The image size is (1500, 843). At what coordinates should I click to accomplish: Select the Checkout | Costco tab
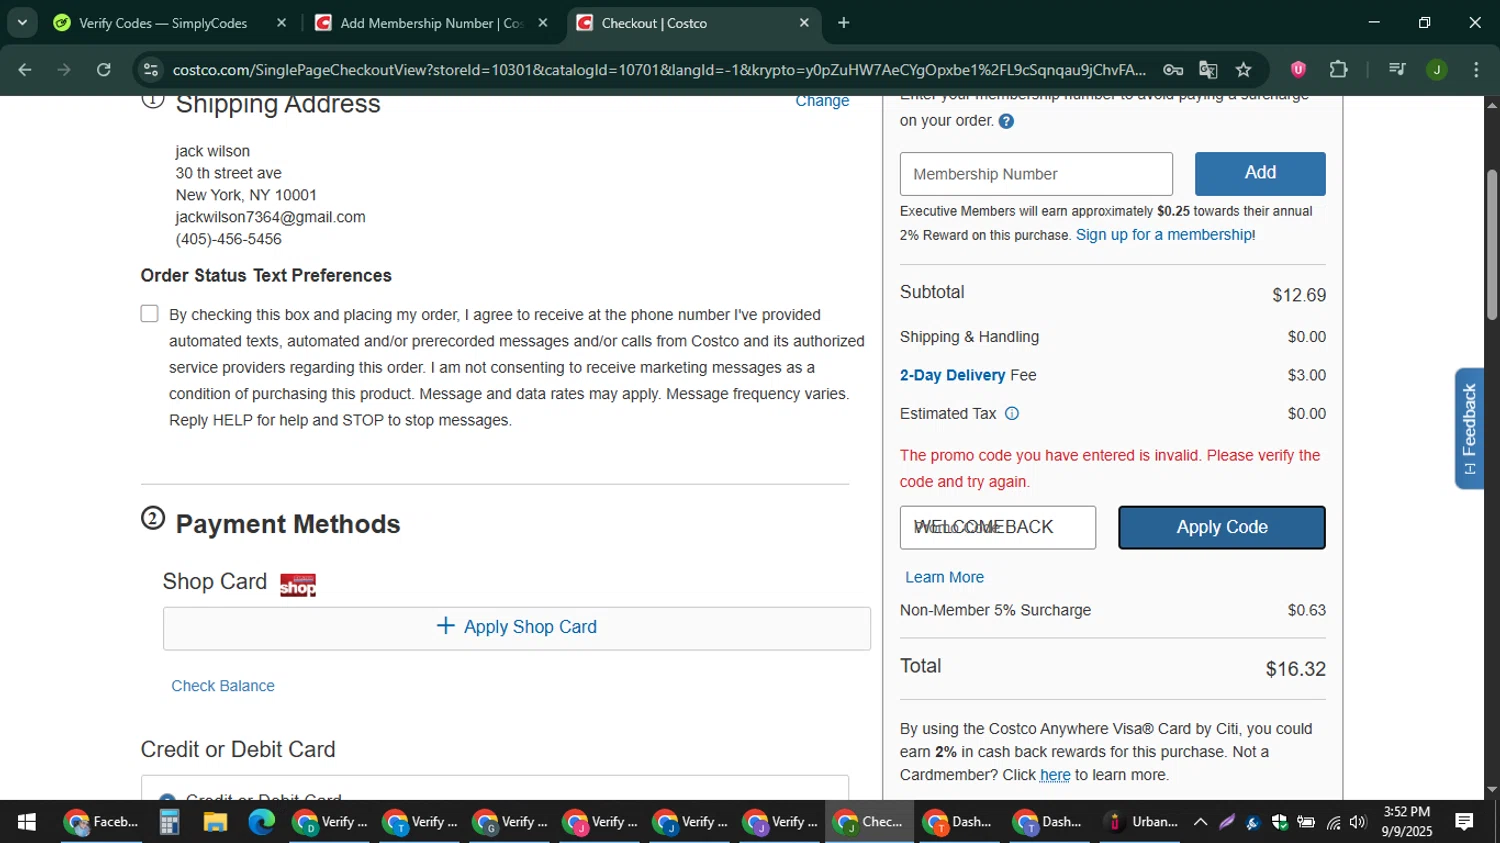tap(694, 22)
